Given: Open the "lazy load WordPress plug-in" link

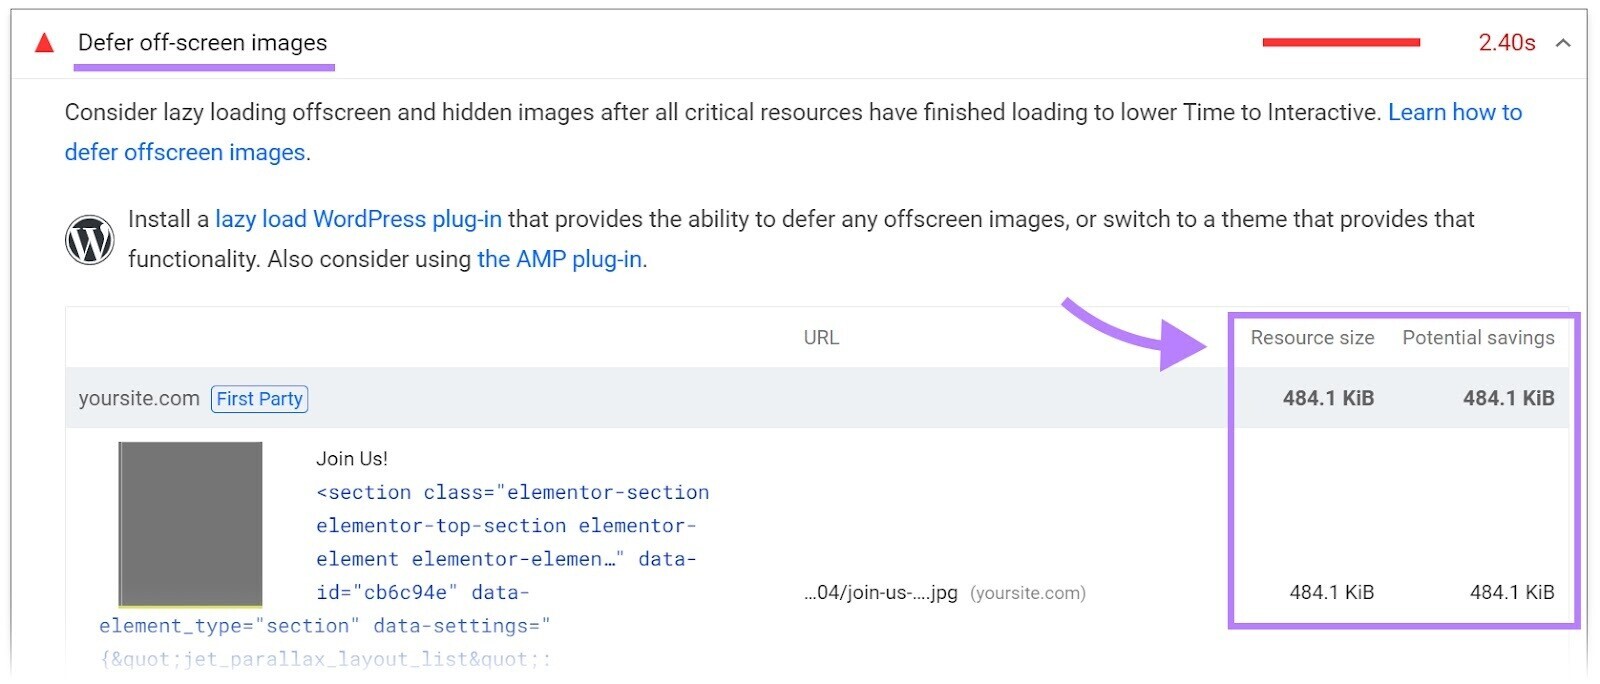Looking at the screenshot, I should point(360,219).
